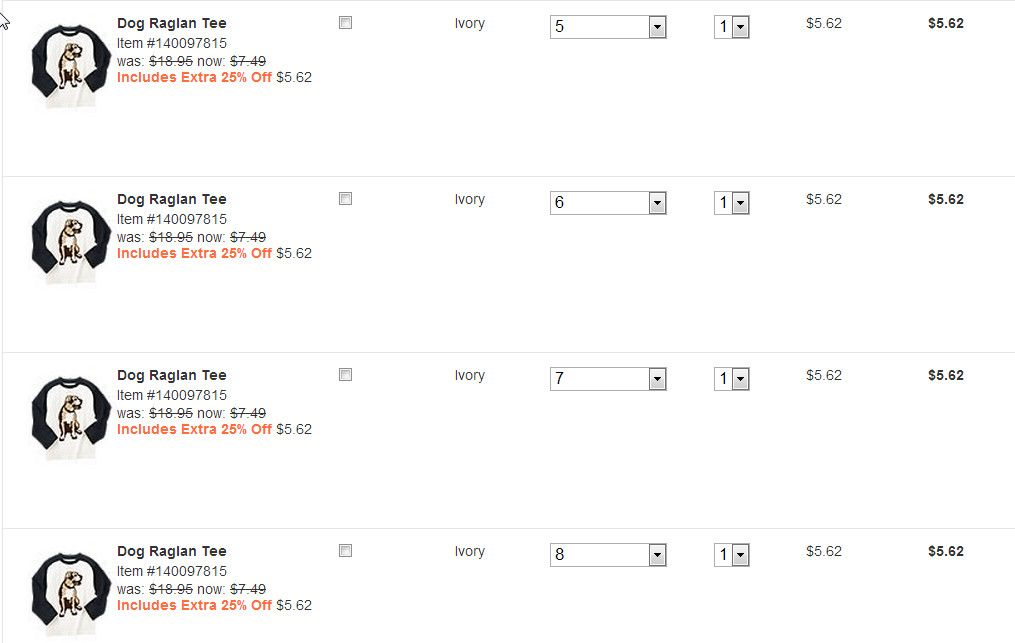This screenshot has height=643, width=1015.
Task: Click the Dog Raglan Tee title in size 6 row
Action: coord(172,199)
